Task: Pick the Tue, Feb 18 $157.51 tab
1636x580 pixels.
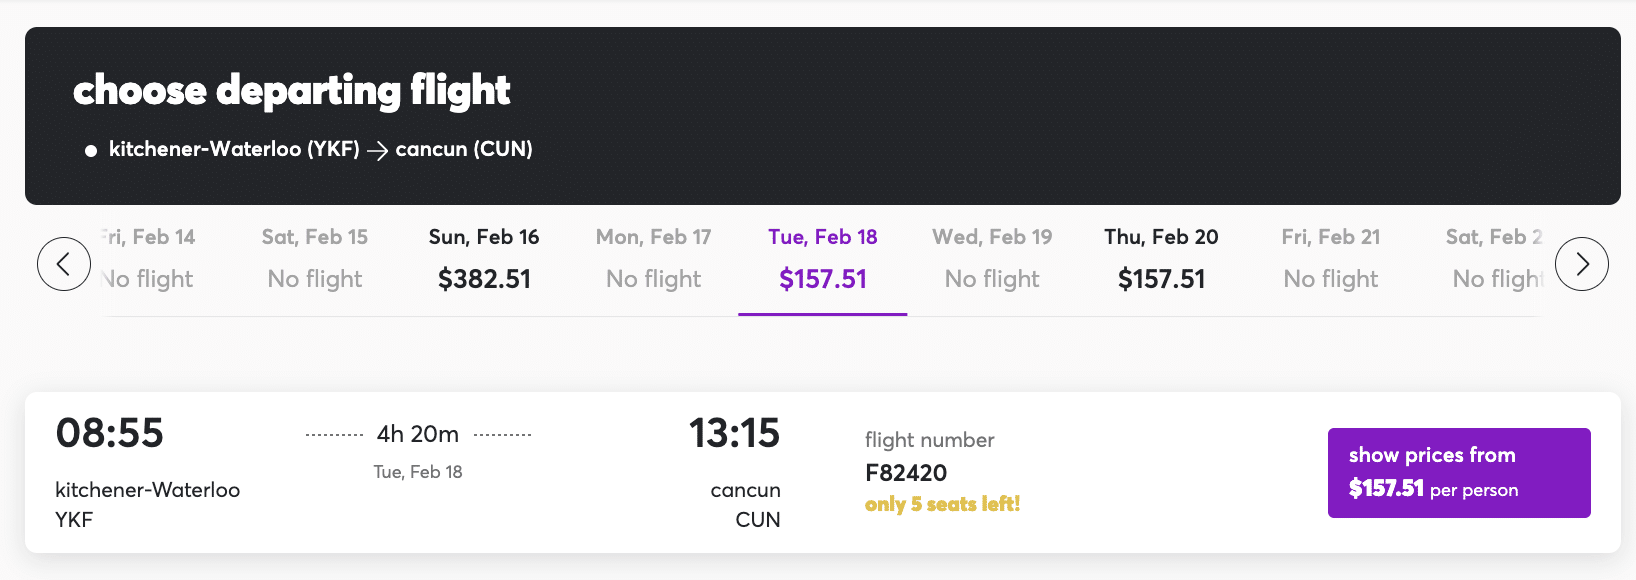Action: point(823,259)
